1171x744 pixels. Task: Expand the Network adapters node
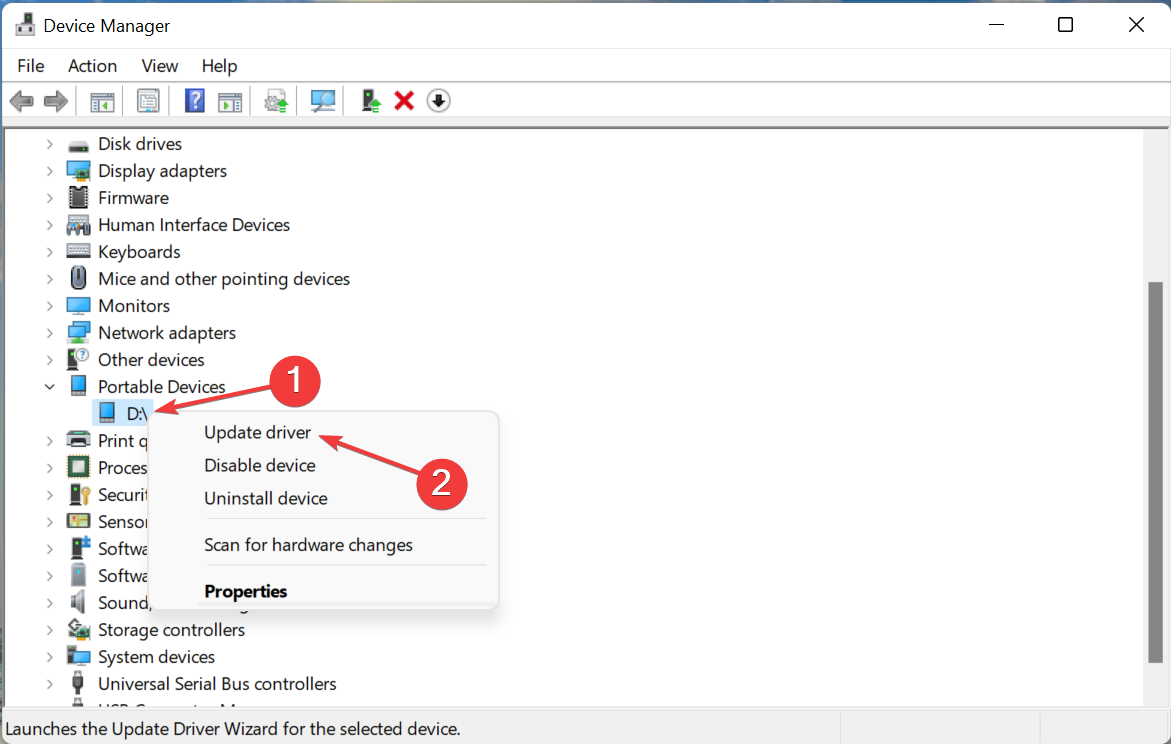50,333
